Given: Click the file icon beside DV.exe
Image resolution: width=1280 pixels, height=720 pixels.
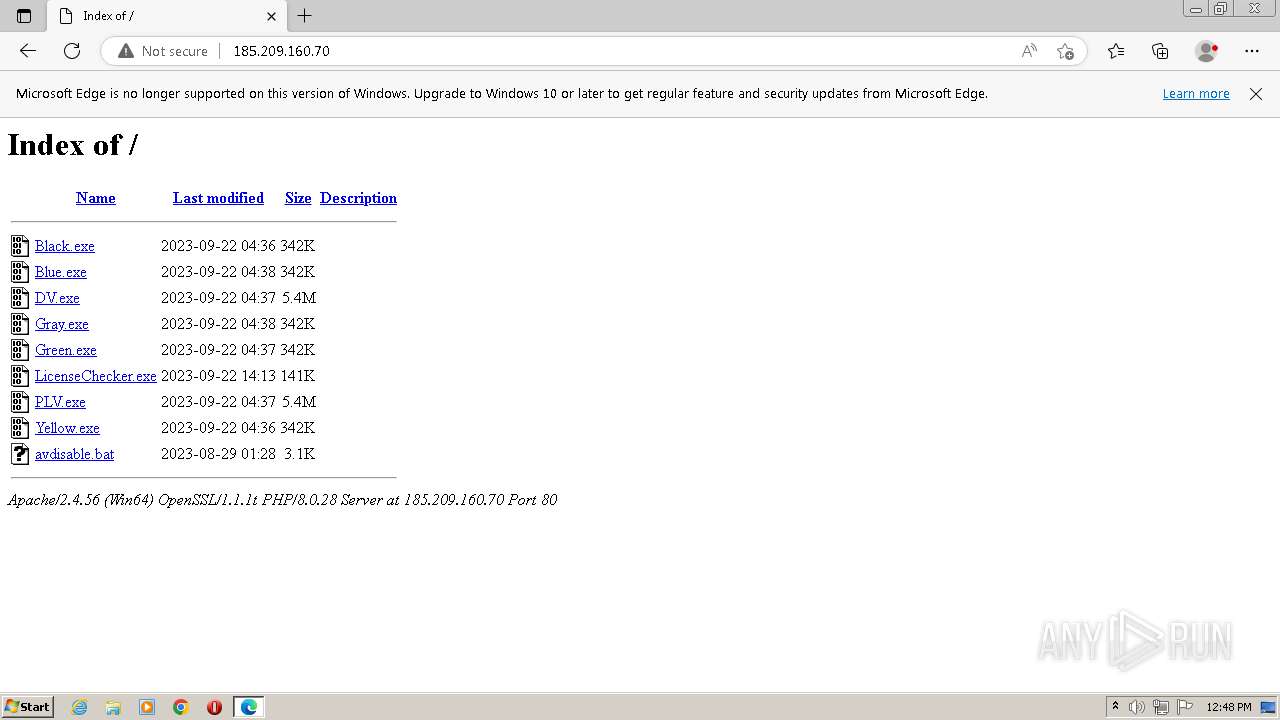Looking at the screenshot, I should tap(20, 298).
